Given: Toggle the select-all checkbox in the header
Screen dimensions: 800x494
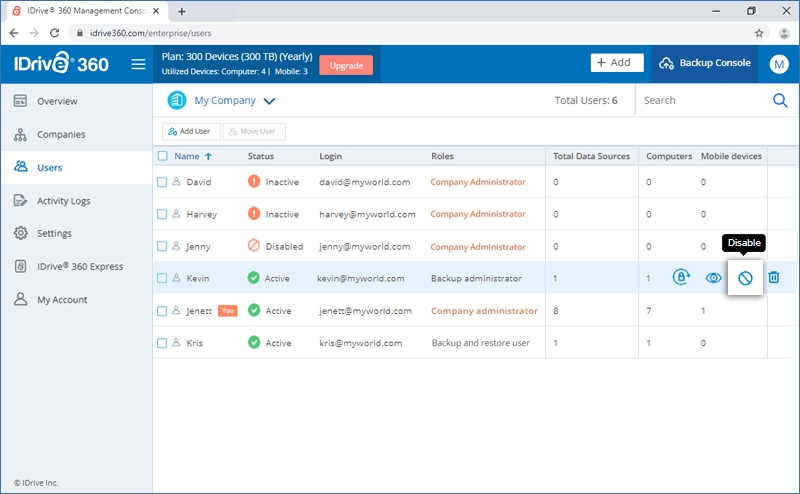Looking at the screenshot, I should tap(162, 156).
